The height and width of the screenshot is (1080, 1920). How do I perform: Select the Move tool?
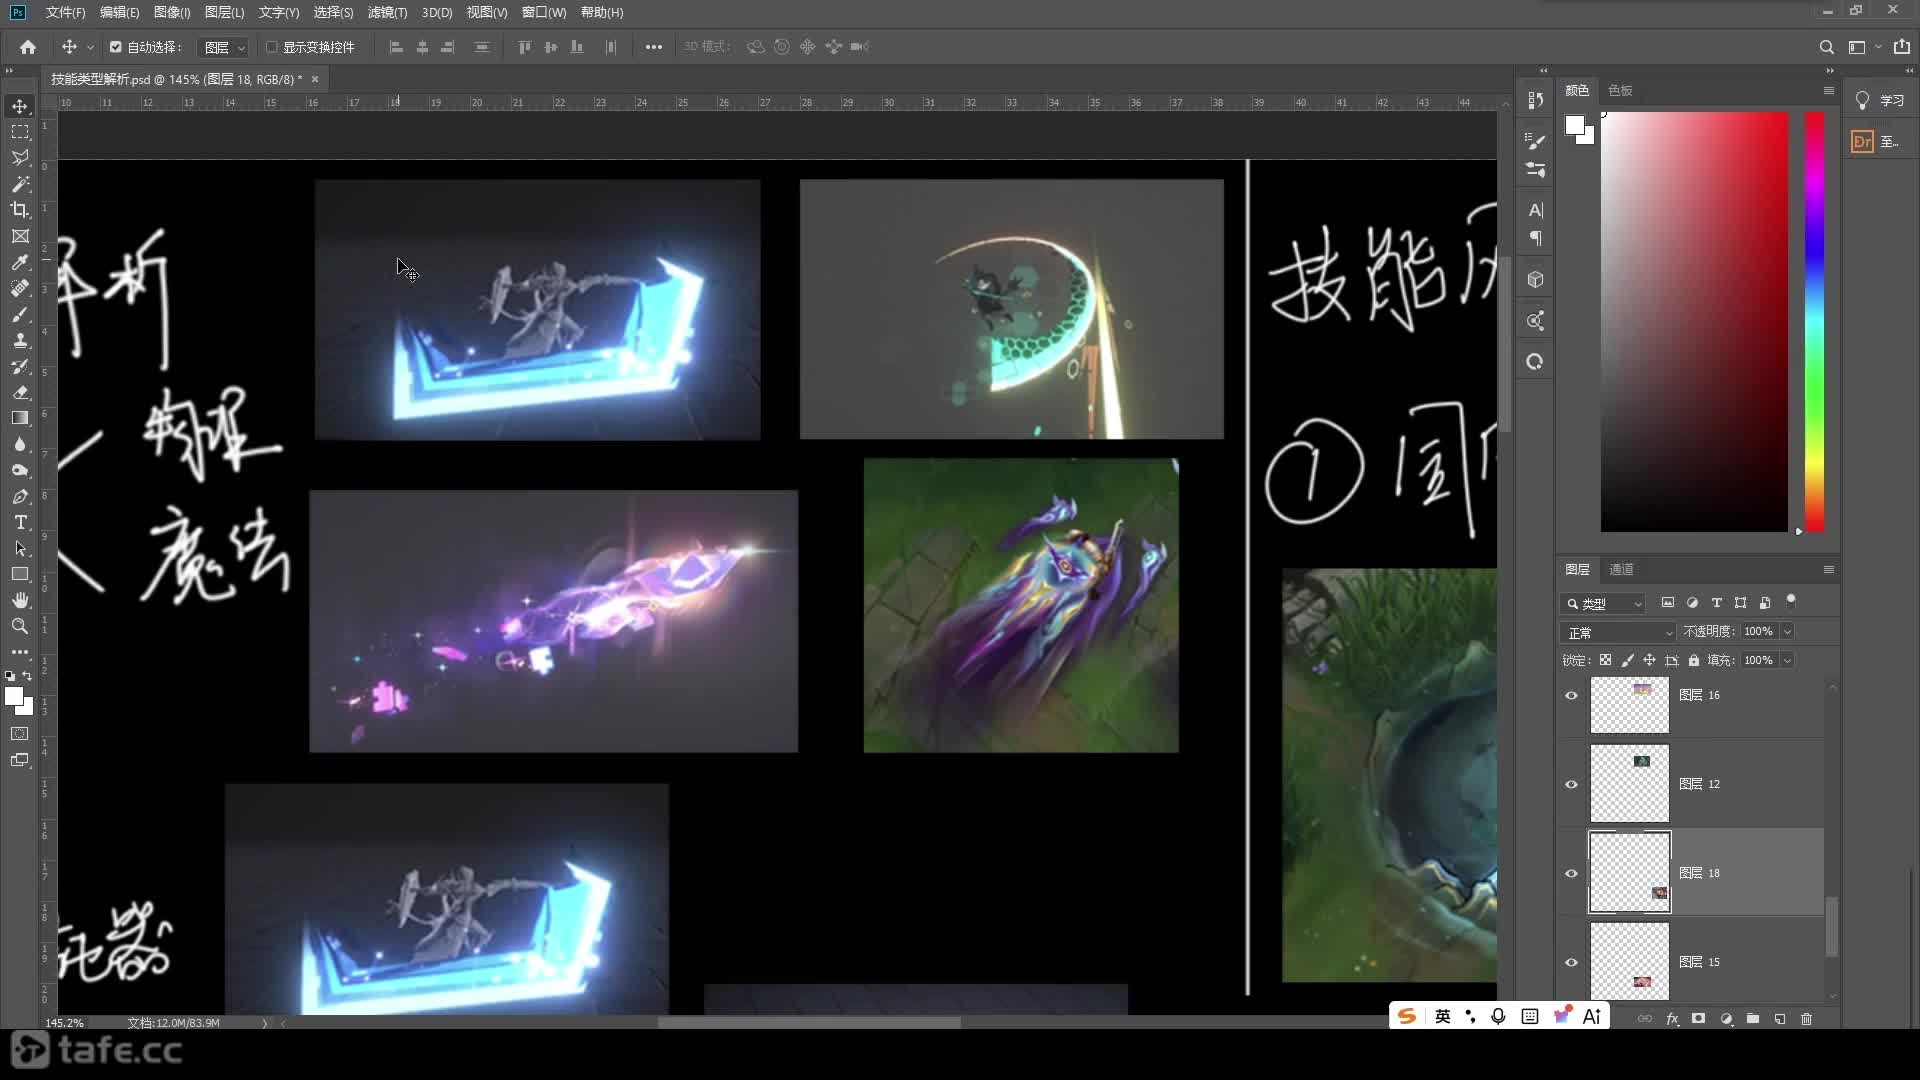point(20,106)
